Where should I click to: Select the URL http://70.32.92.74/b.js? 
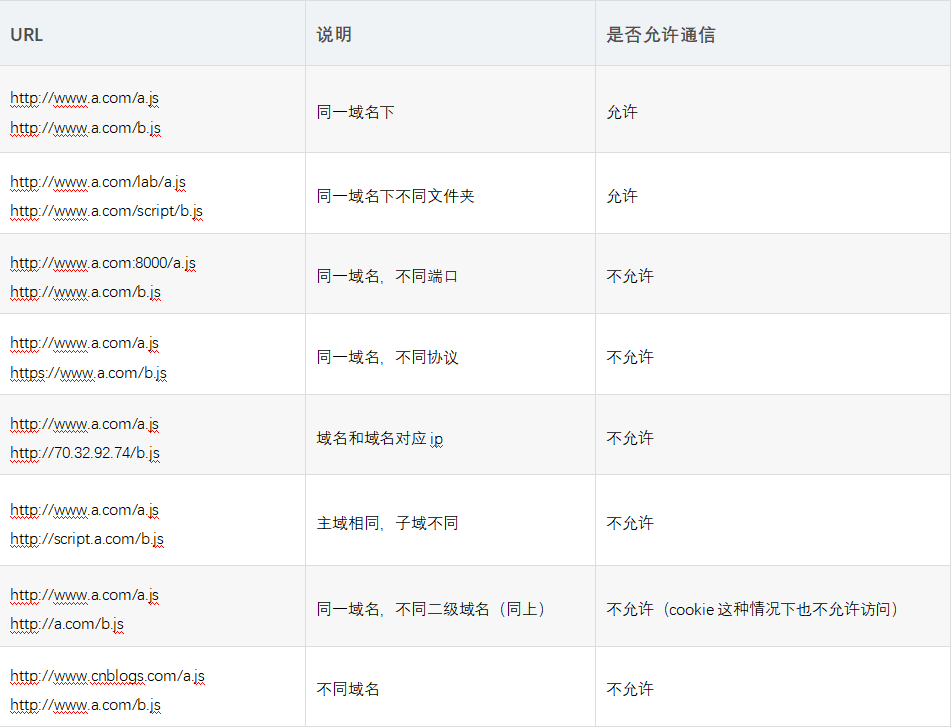[85, 453]
